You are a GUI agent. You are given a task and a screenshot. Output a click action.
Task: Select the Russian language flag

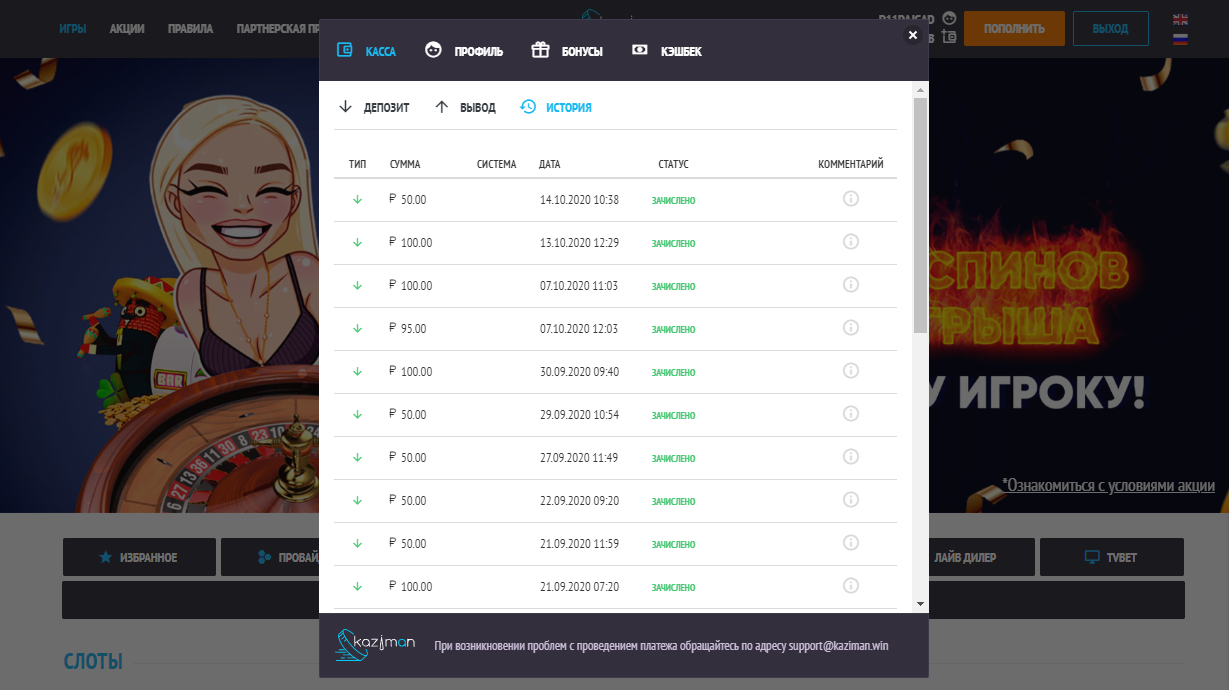click(1180, 38)
